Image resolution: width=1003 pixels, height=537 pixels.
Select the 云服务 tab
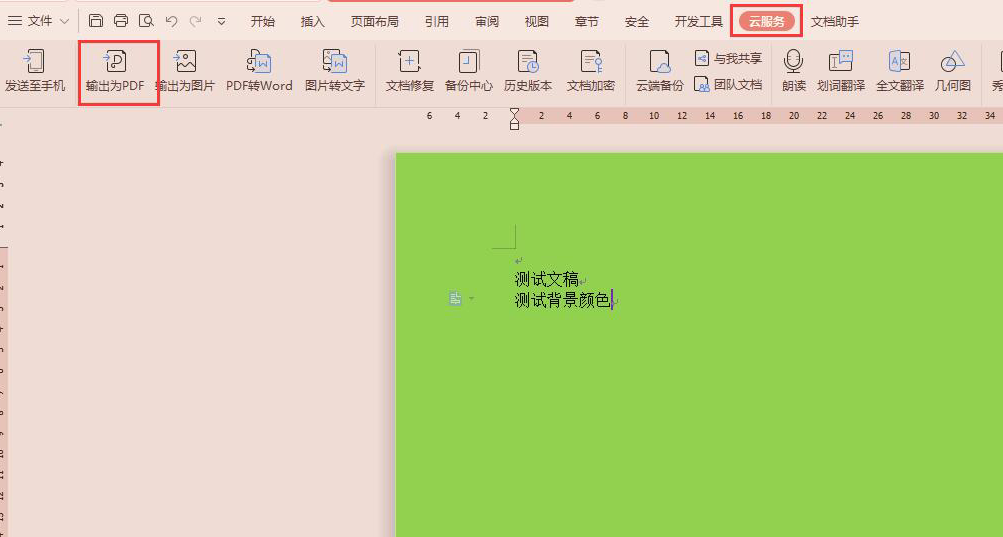tap(766, 21)
